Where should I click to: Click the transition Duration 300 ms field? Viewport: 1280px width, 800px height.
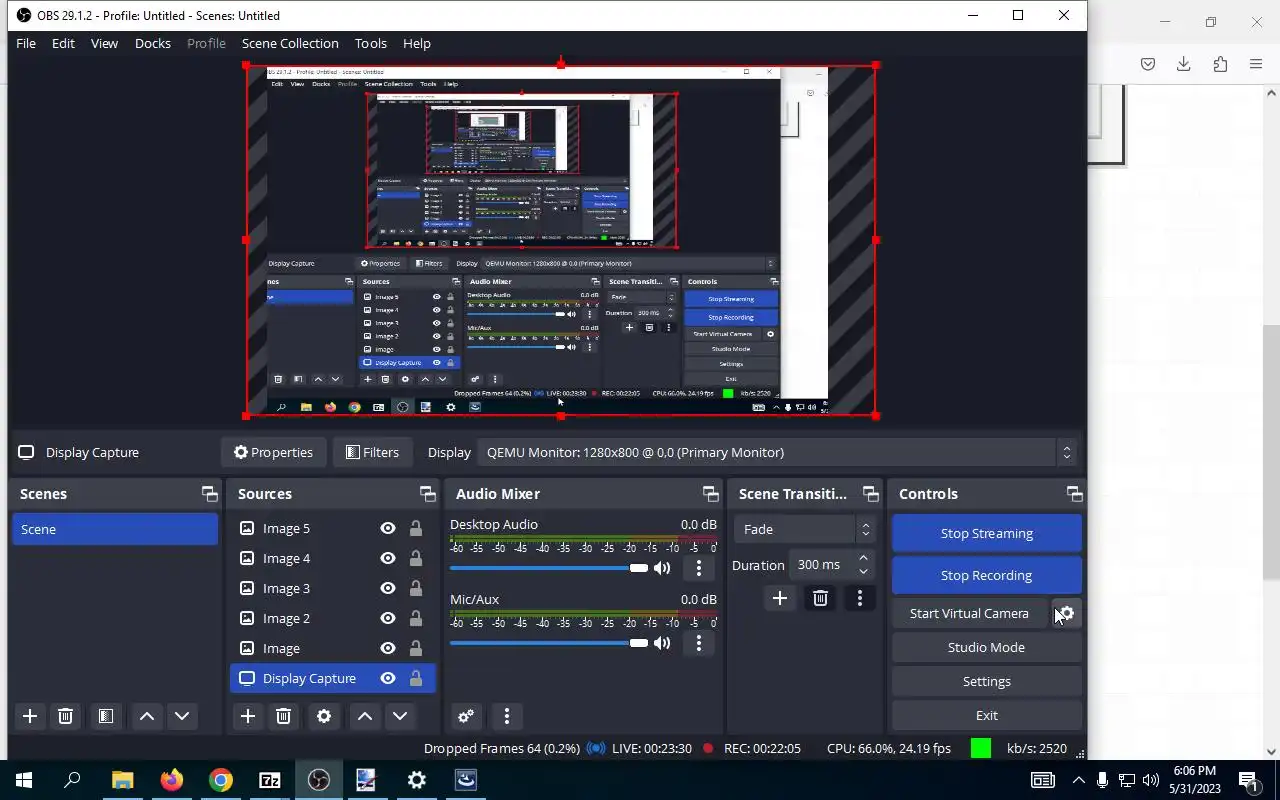click(820, 565)
